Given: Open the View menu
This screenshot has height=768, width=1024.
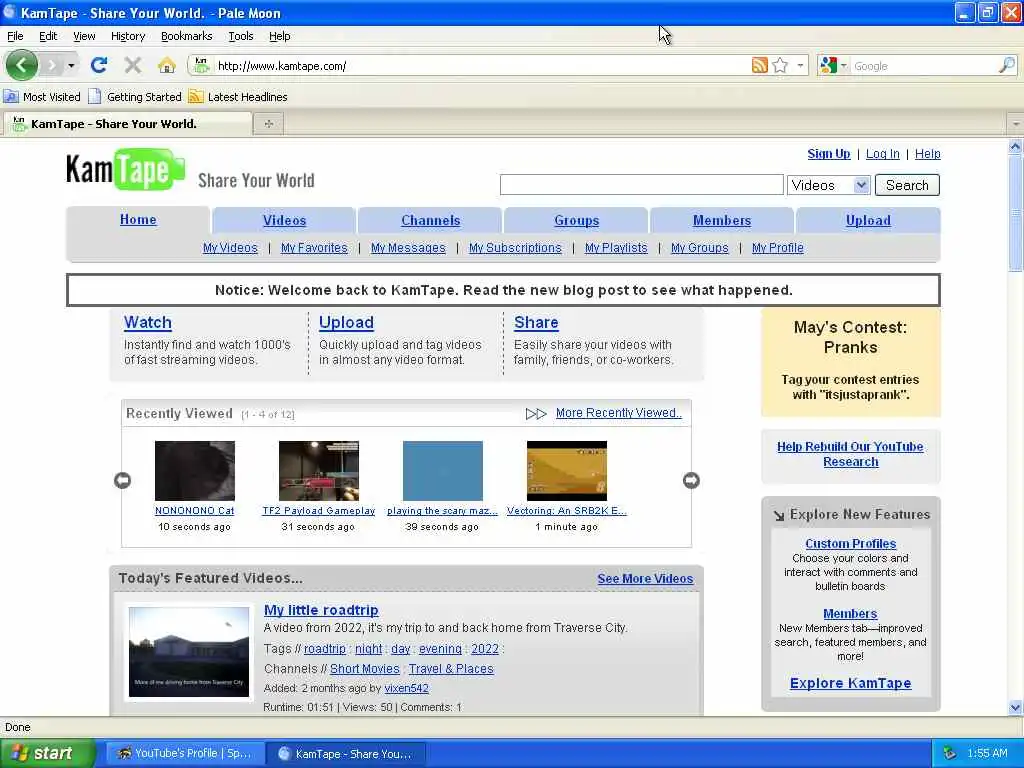Looking at the screenshot, I should click(x=84, y=36).
